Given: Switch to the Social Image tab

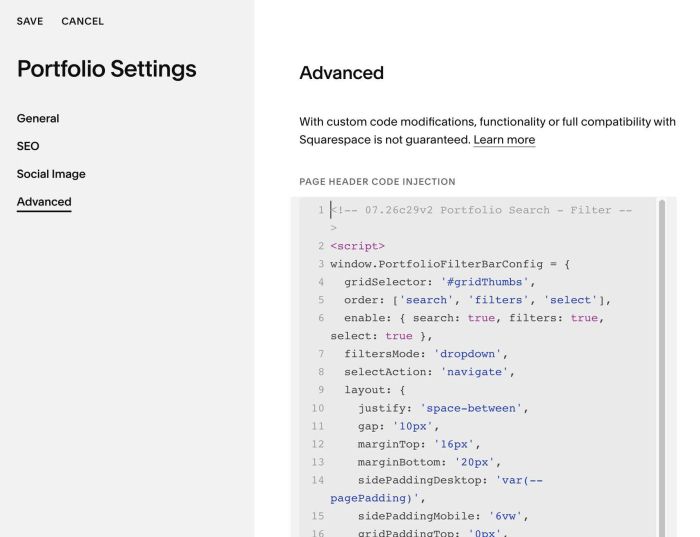Looking at the screenshot, I should tap(51, 174).
